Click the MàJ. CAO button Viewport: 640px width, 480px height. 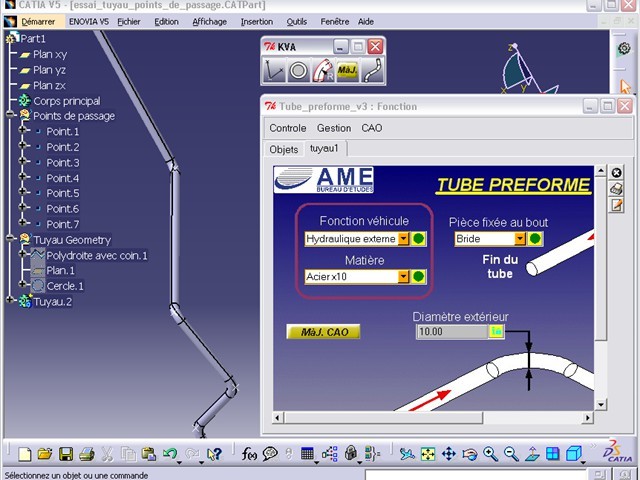pos(324,332)
